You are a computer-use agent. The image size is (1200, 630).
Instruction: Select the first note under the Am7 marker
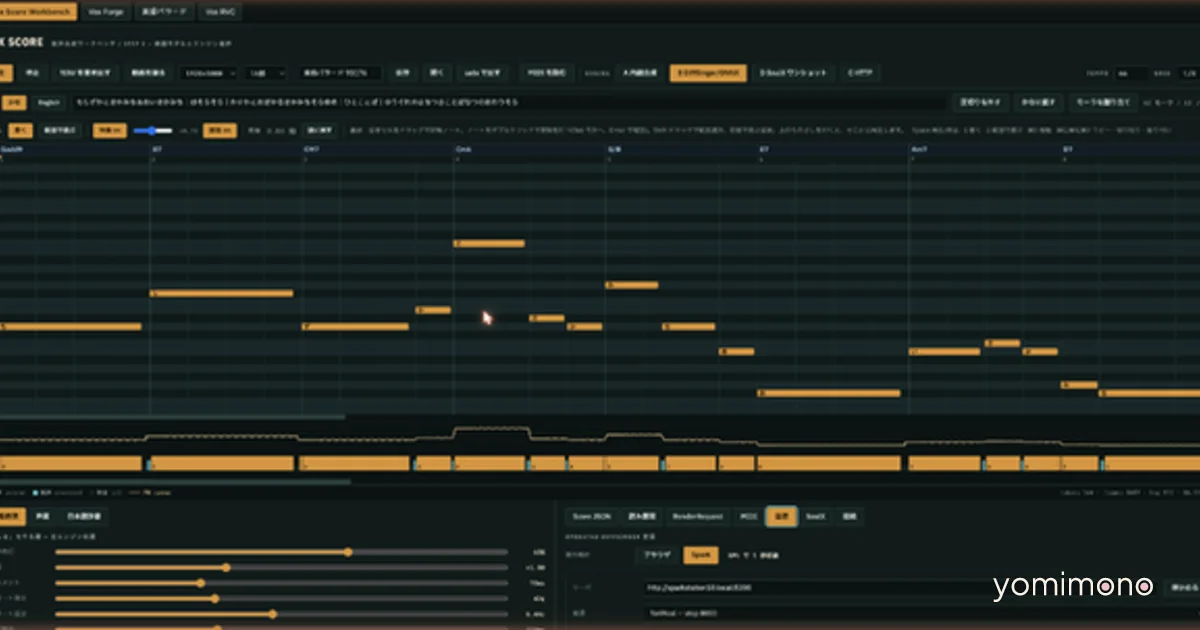(945, 351)
